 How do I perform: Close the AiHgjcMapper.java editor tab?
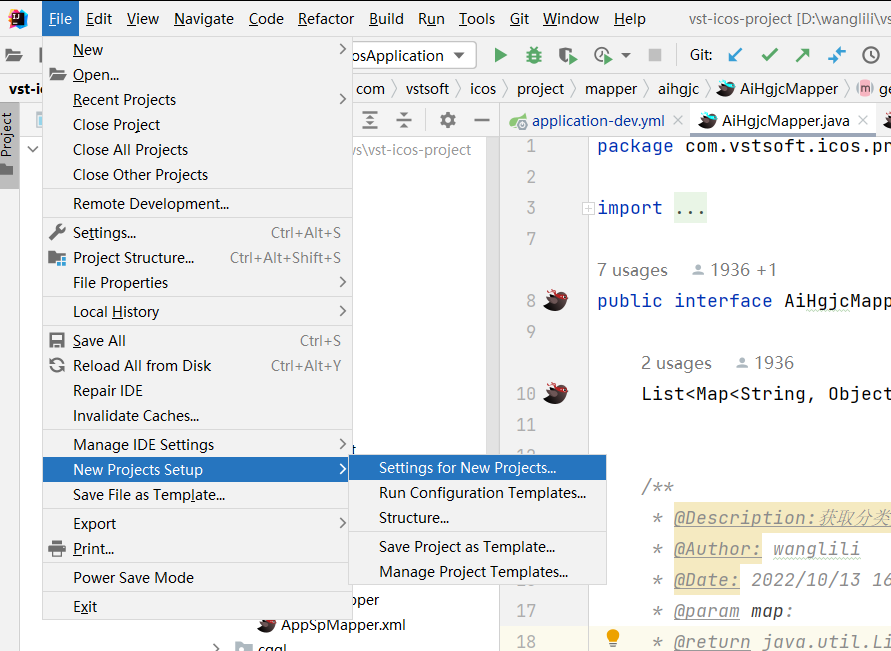pos(863,121)
